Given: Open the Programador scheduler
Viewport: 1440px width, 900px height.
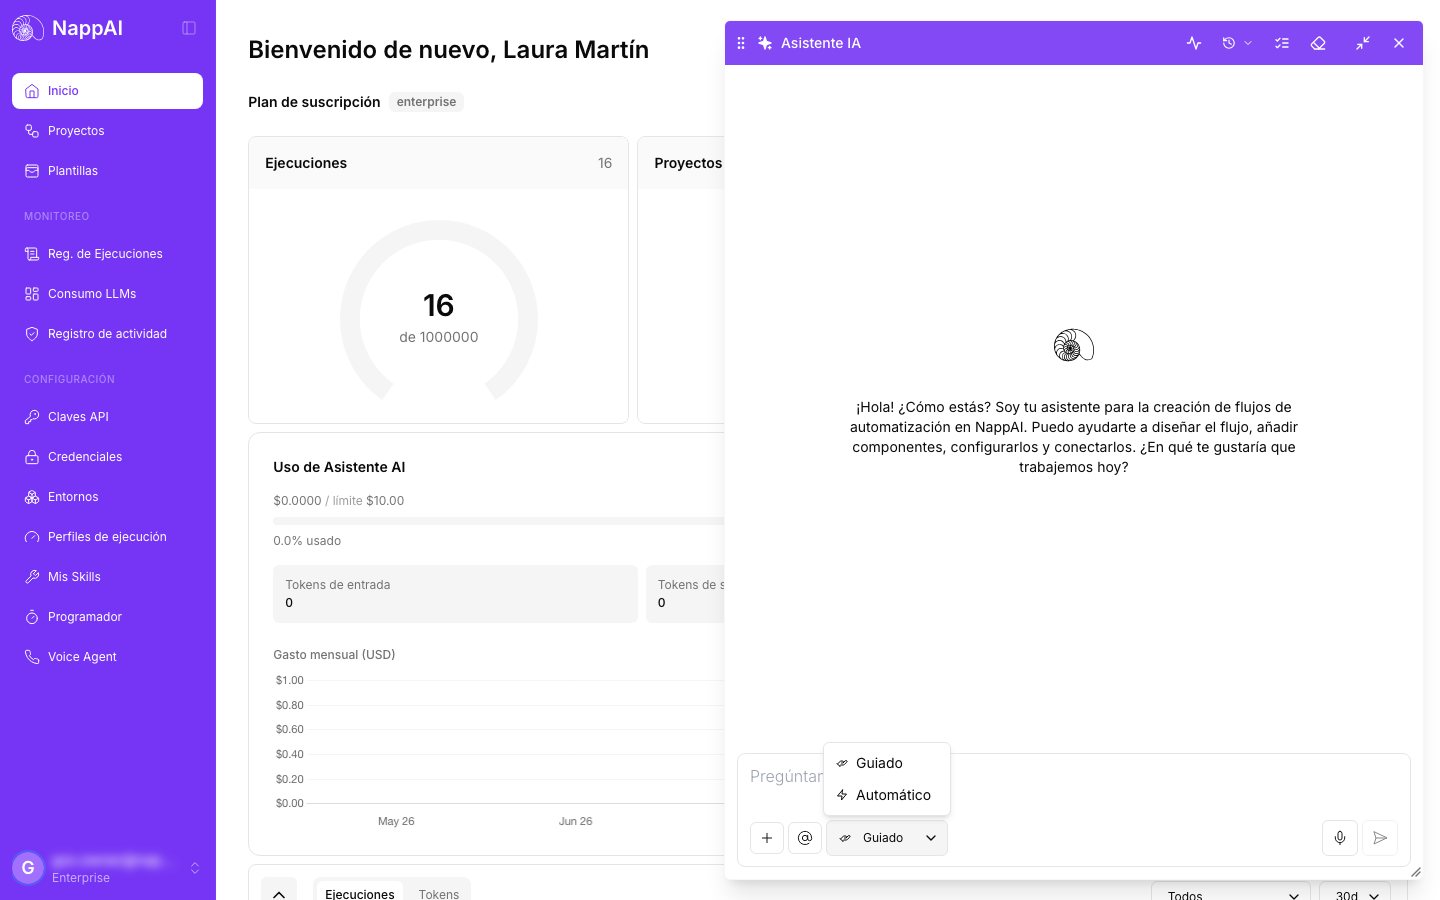Looking at the screenshot, I should 107,617.
